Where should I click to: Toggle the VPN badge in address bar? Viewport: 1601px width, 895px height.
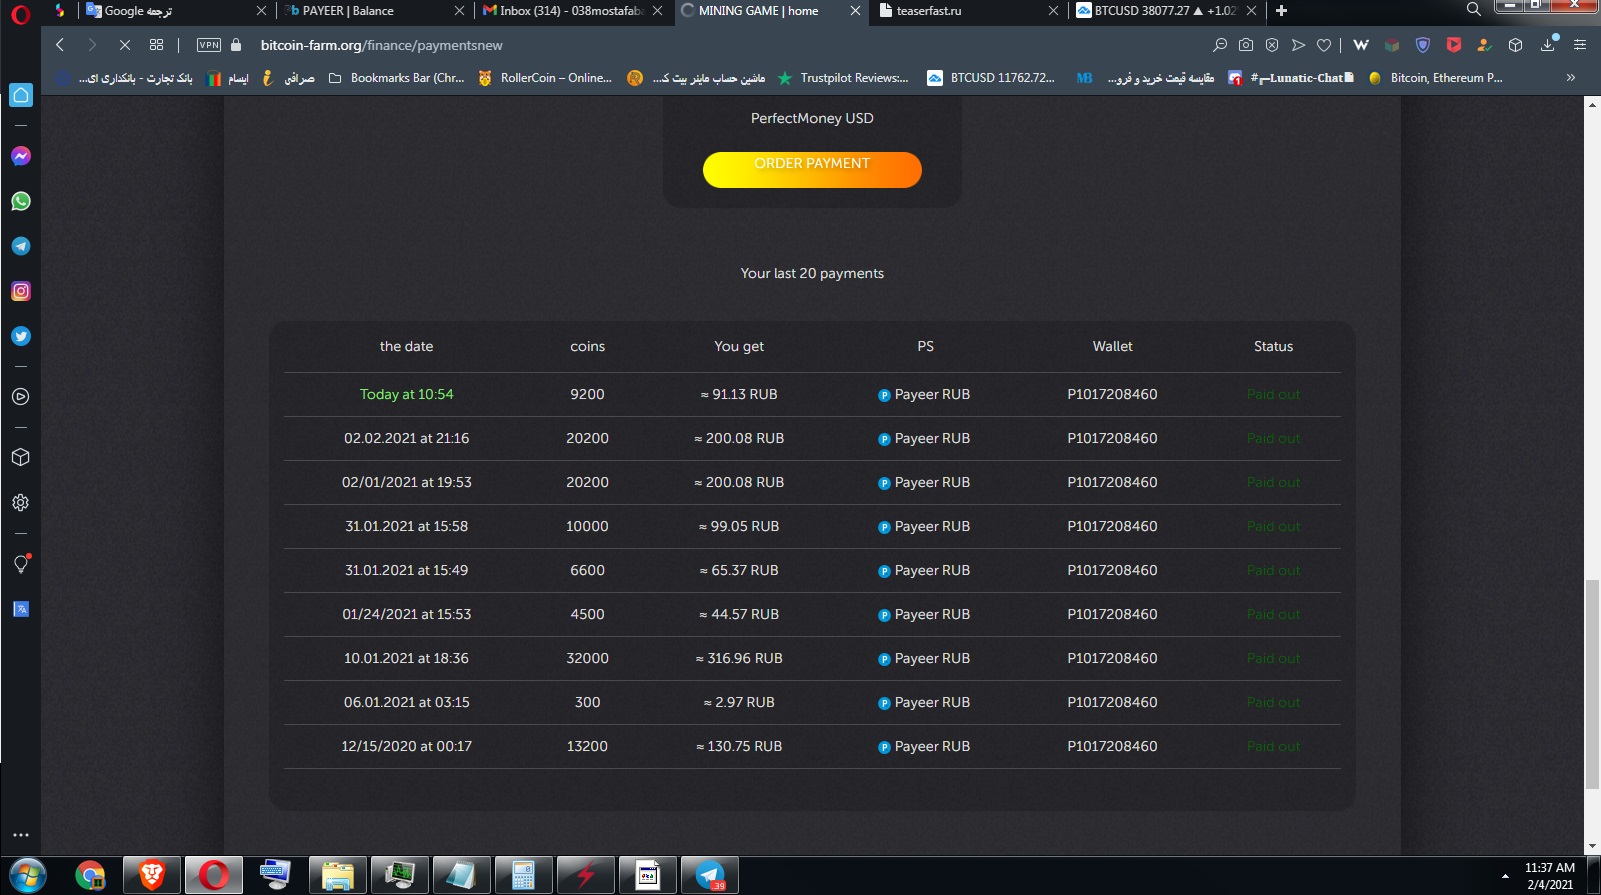[208, 45]
